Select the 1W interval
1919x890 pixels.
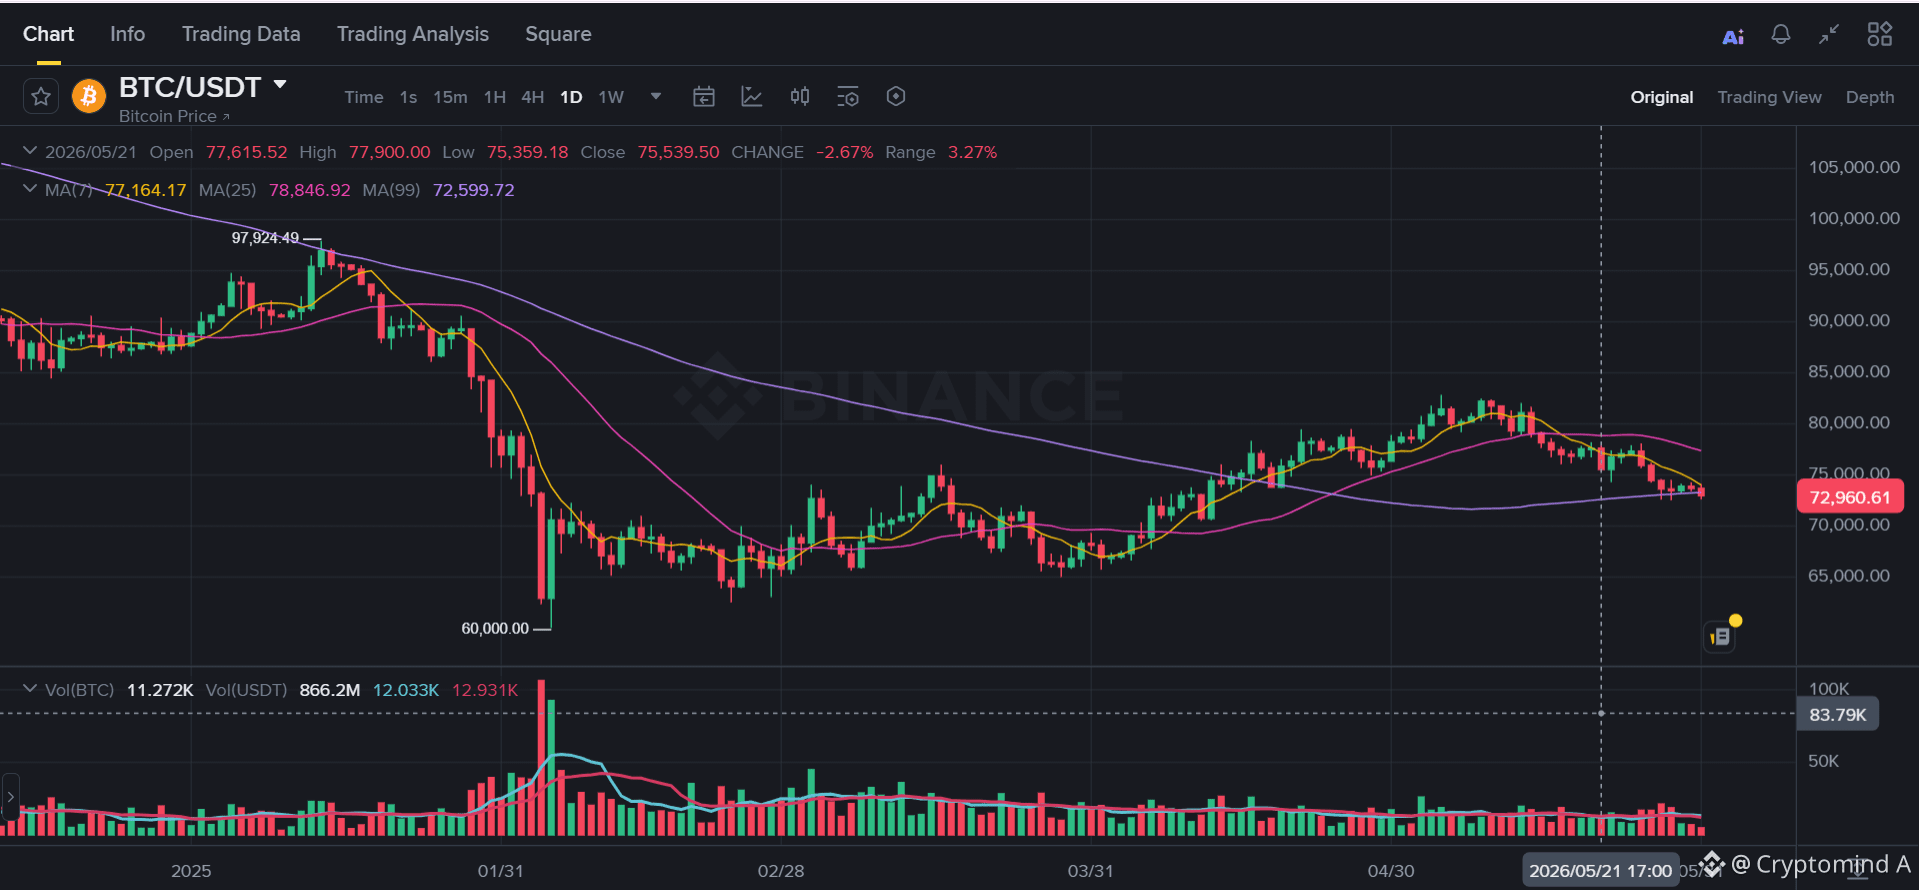click(611, 97)
